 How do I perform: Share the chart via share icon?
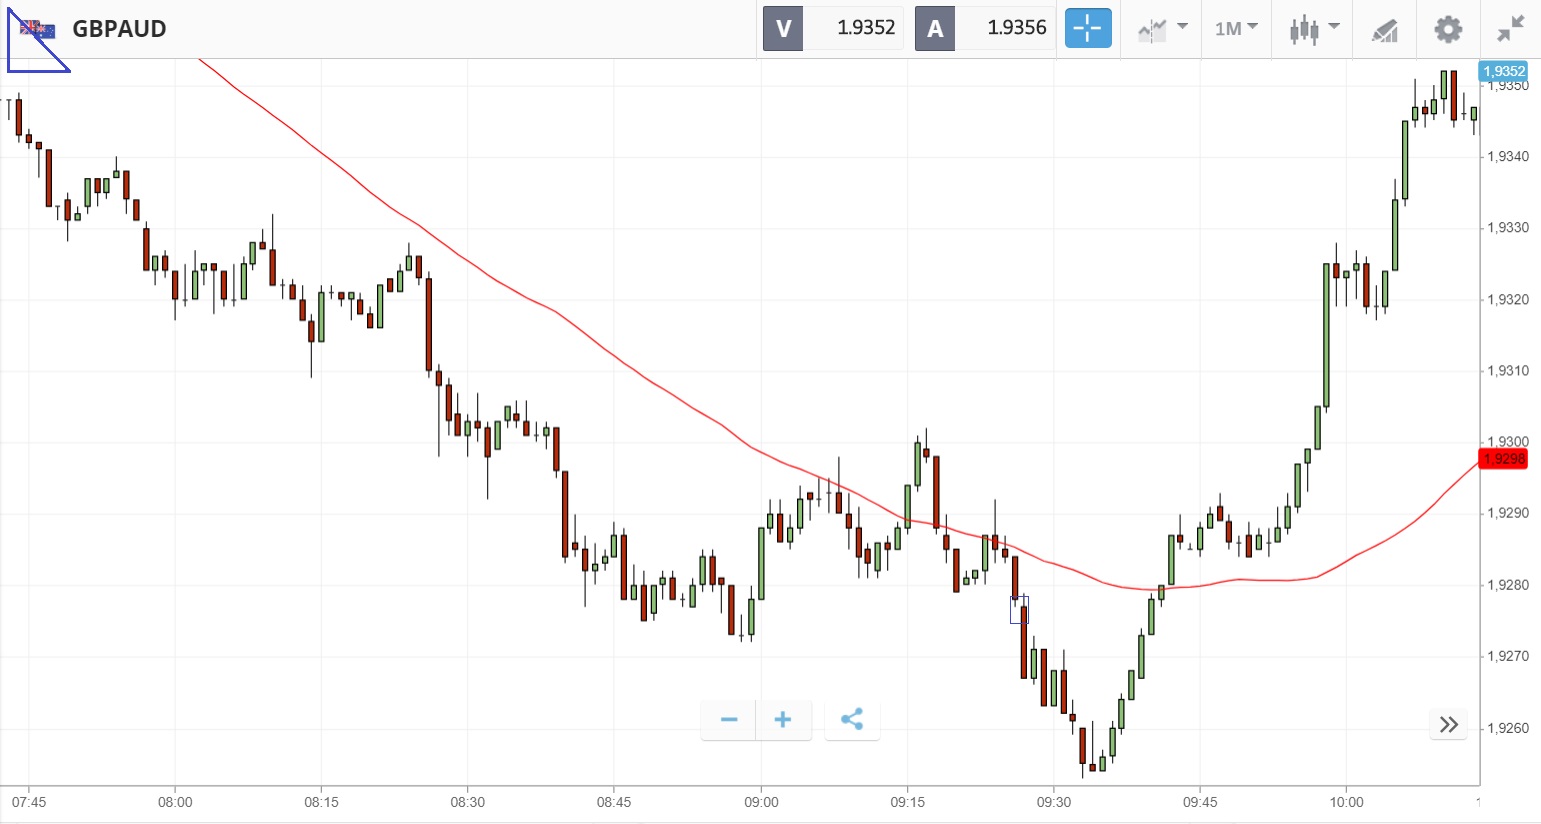(x=852, y=720)
